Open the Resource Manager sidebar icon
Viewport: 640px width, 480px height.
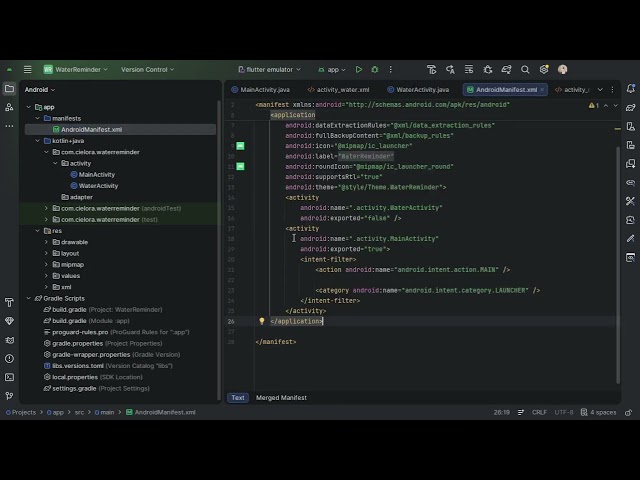click(9, 107)
